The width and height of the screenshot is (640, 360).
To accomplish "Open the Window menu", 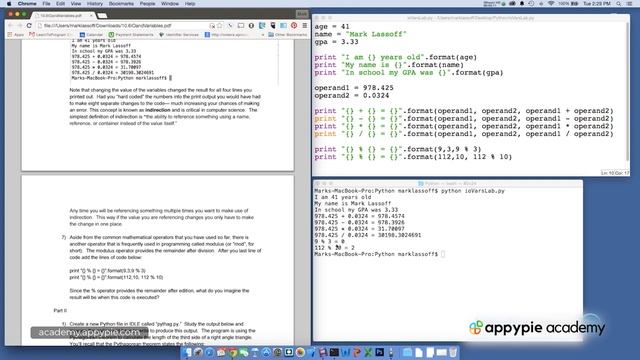I will 170,4.
